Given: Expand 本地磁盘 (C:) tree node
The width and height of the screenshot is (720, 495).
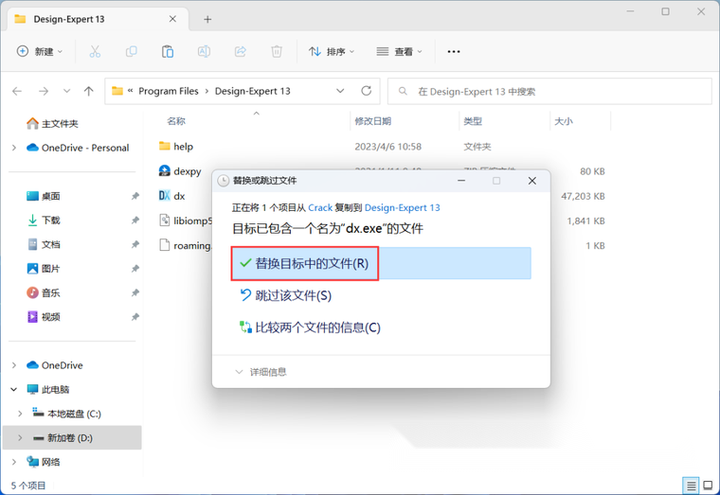Looking at the screenshot, I should click(x=20, y=414).
